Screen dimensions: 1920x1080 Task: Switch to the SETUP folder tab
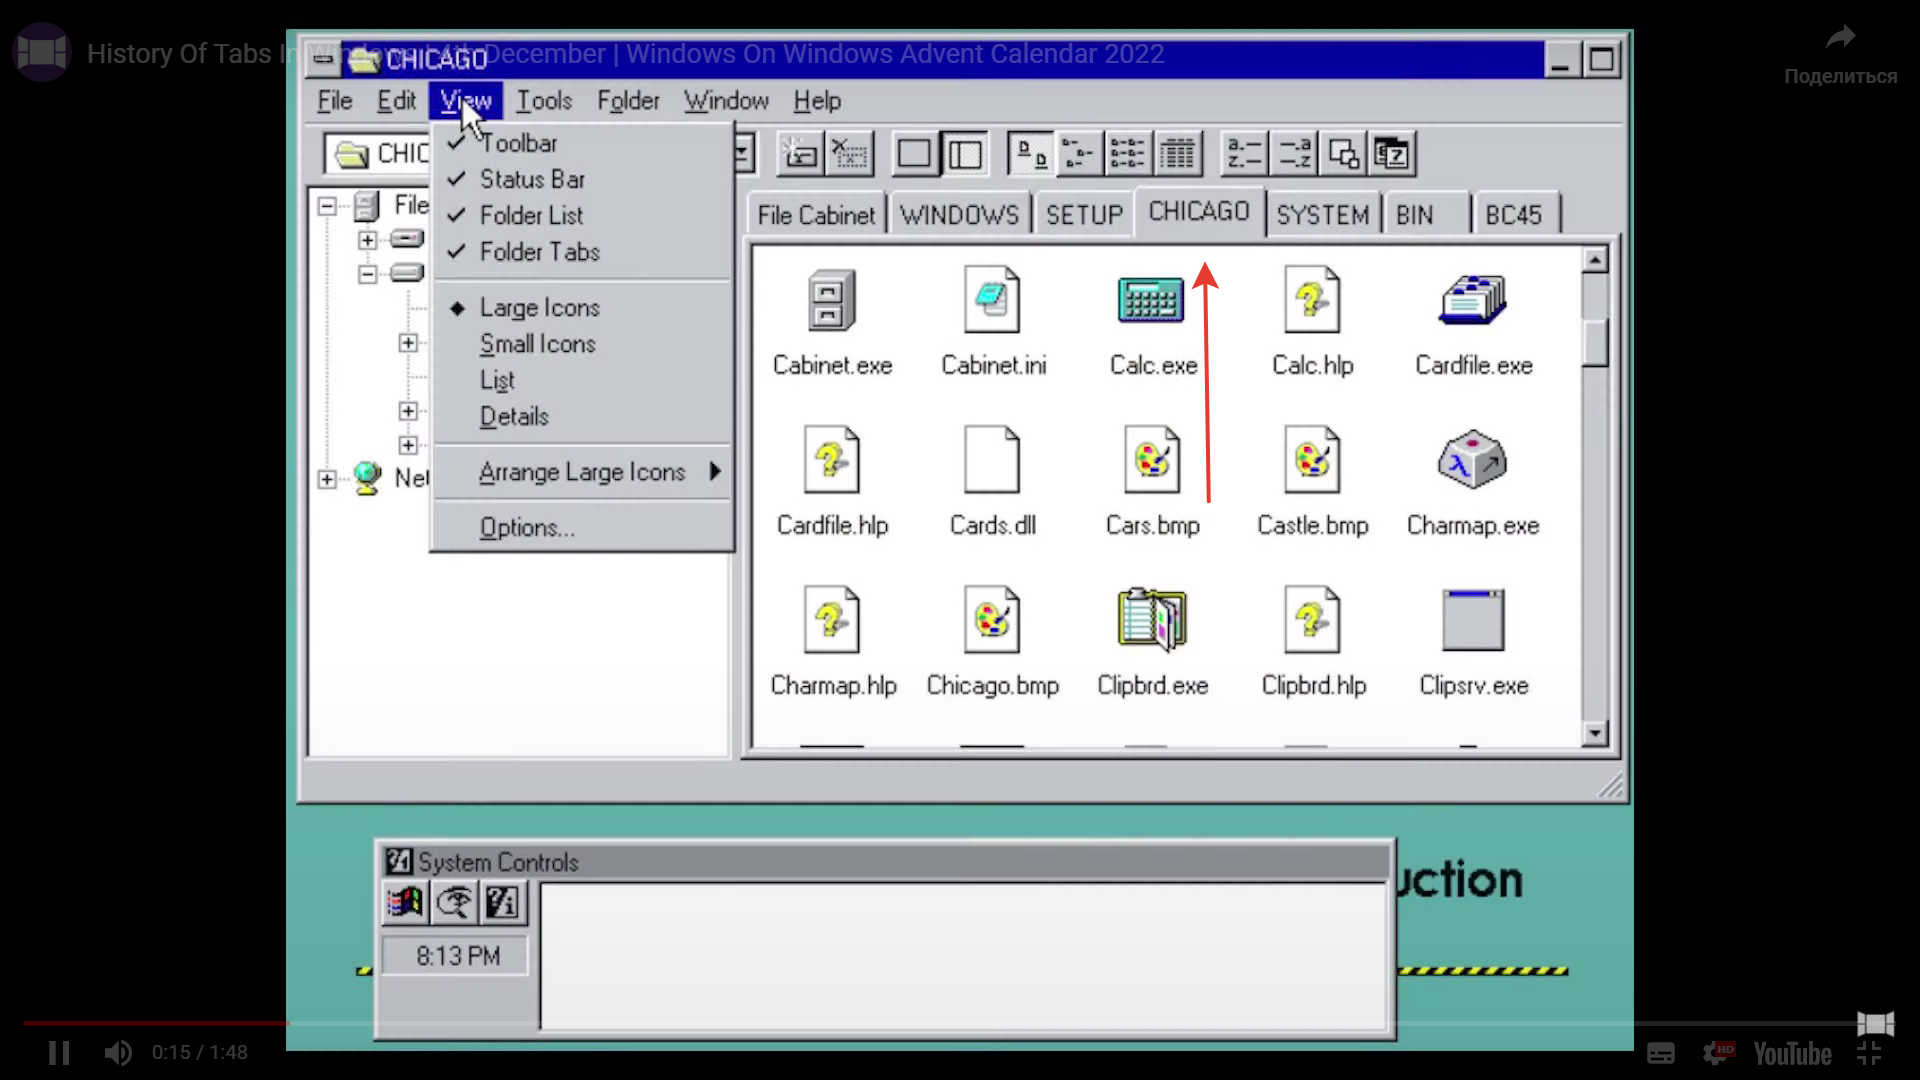[x=1084, y=215]
